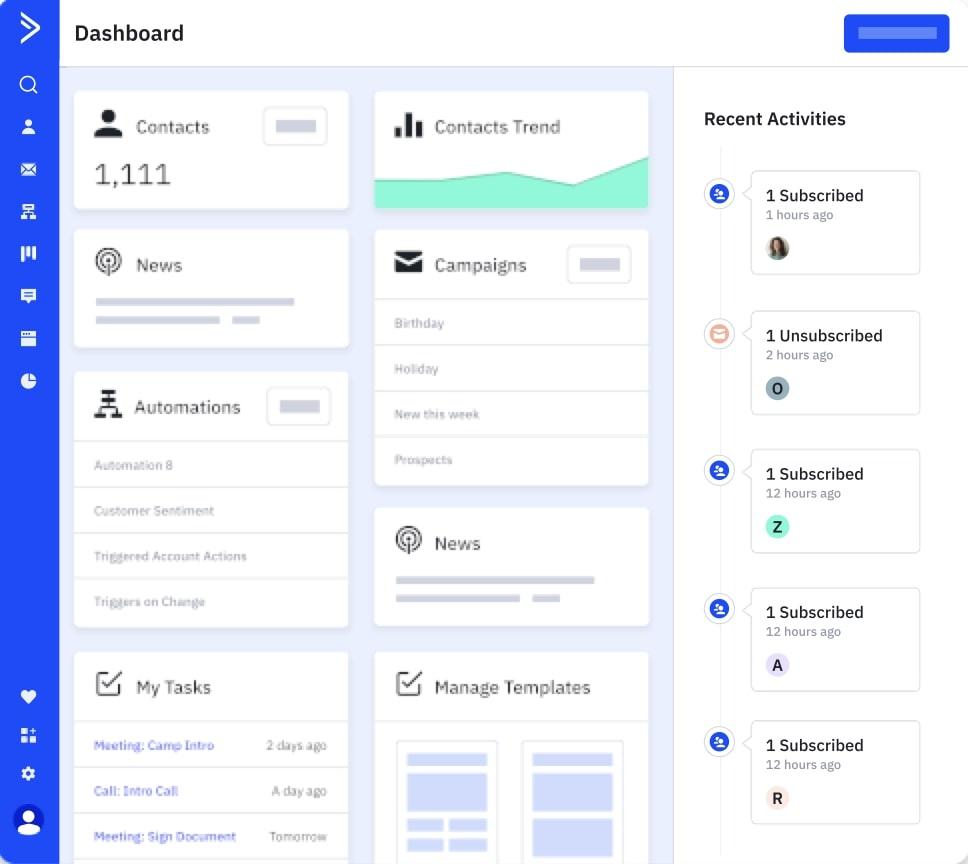Click the 1 Unsubscribed activity orange icon
This screenshot has width=968, height=864.
(719, 334)
